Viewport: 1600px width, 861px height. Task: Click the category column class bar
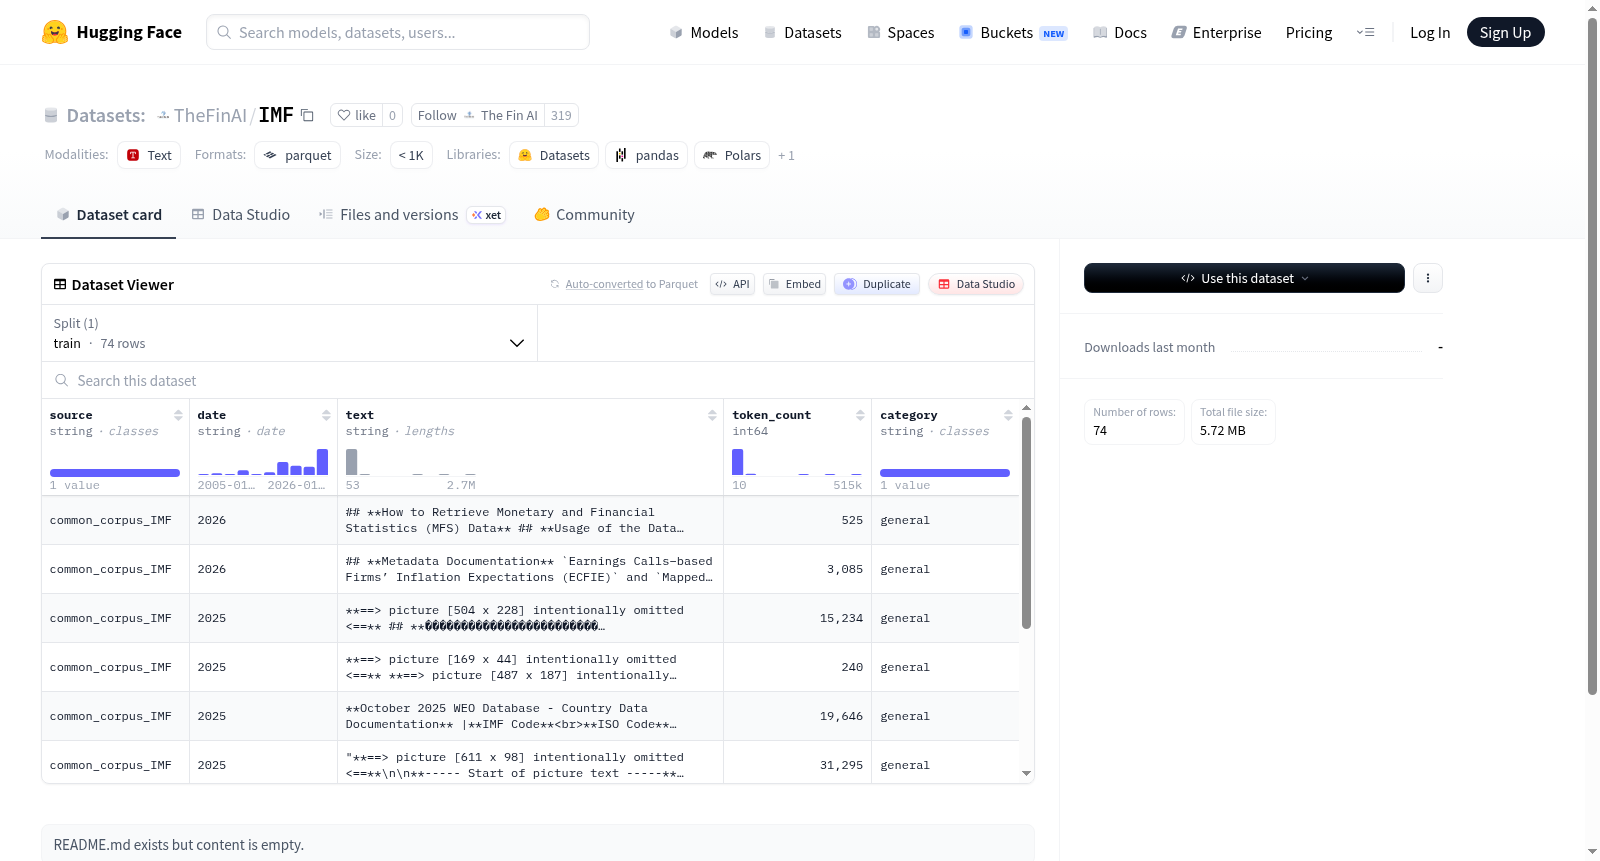945,472
